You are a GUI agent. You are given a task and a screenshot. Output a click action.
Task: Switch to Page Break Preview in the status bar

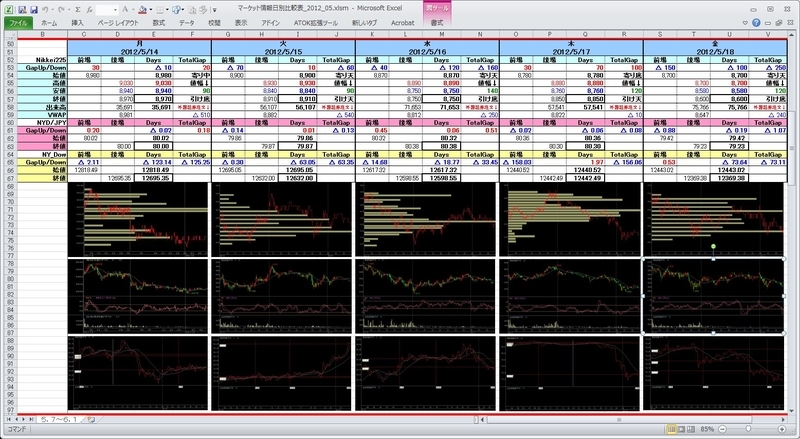click(691, 429)
